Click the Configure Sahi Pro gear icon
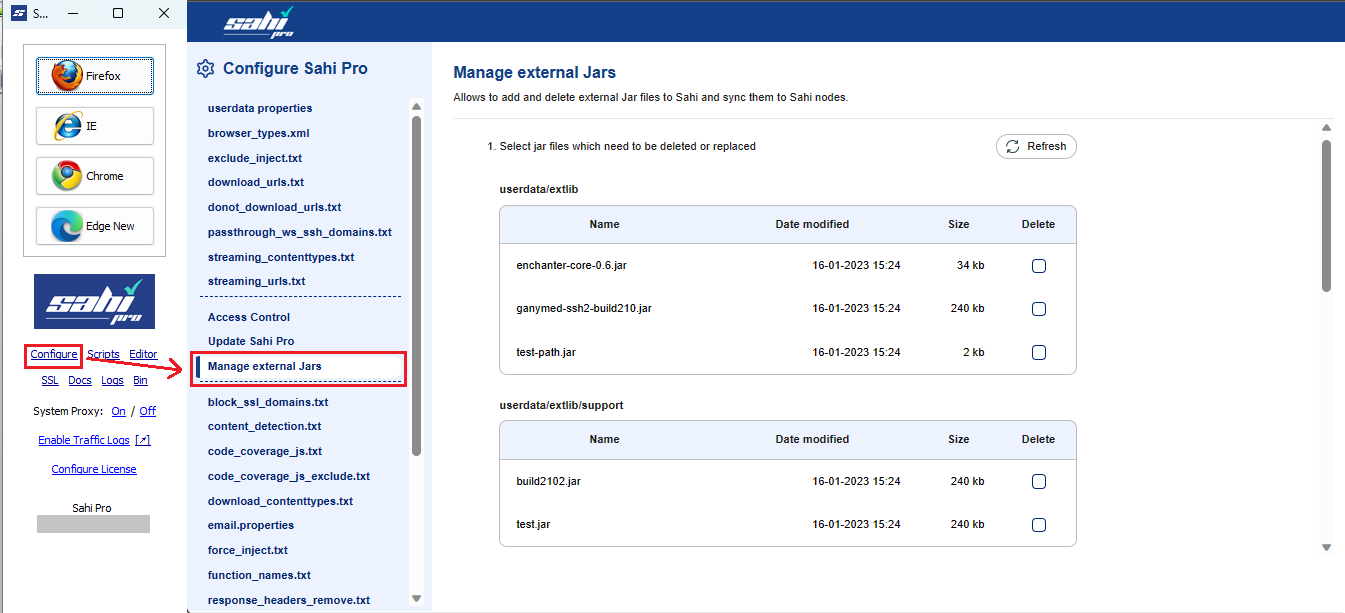The height and width of the screenshot is (613, 1345). [205, 69]
